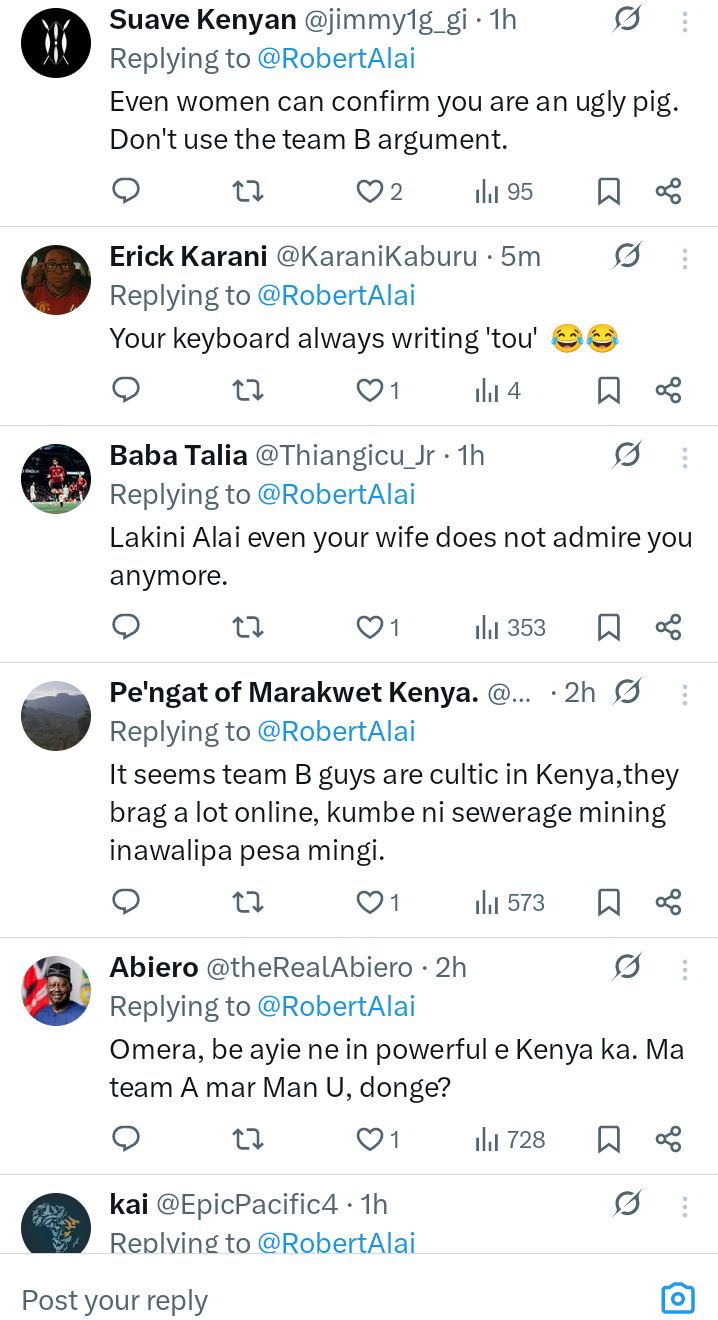
Task: Reply to Abiero's tweet
Action: click(x=126, y=1139)
